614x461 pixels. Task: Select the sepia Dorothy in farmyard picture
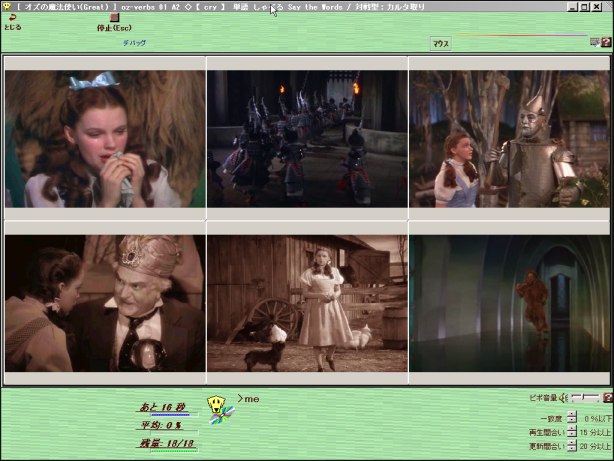[x=307, y=303]
